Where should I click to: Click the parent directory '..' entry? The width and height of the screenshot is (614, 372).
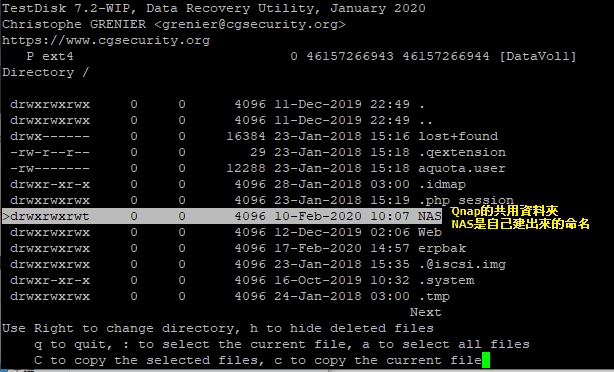[425, 121]
